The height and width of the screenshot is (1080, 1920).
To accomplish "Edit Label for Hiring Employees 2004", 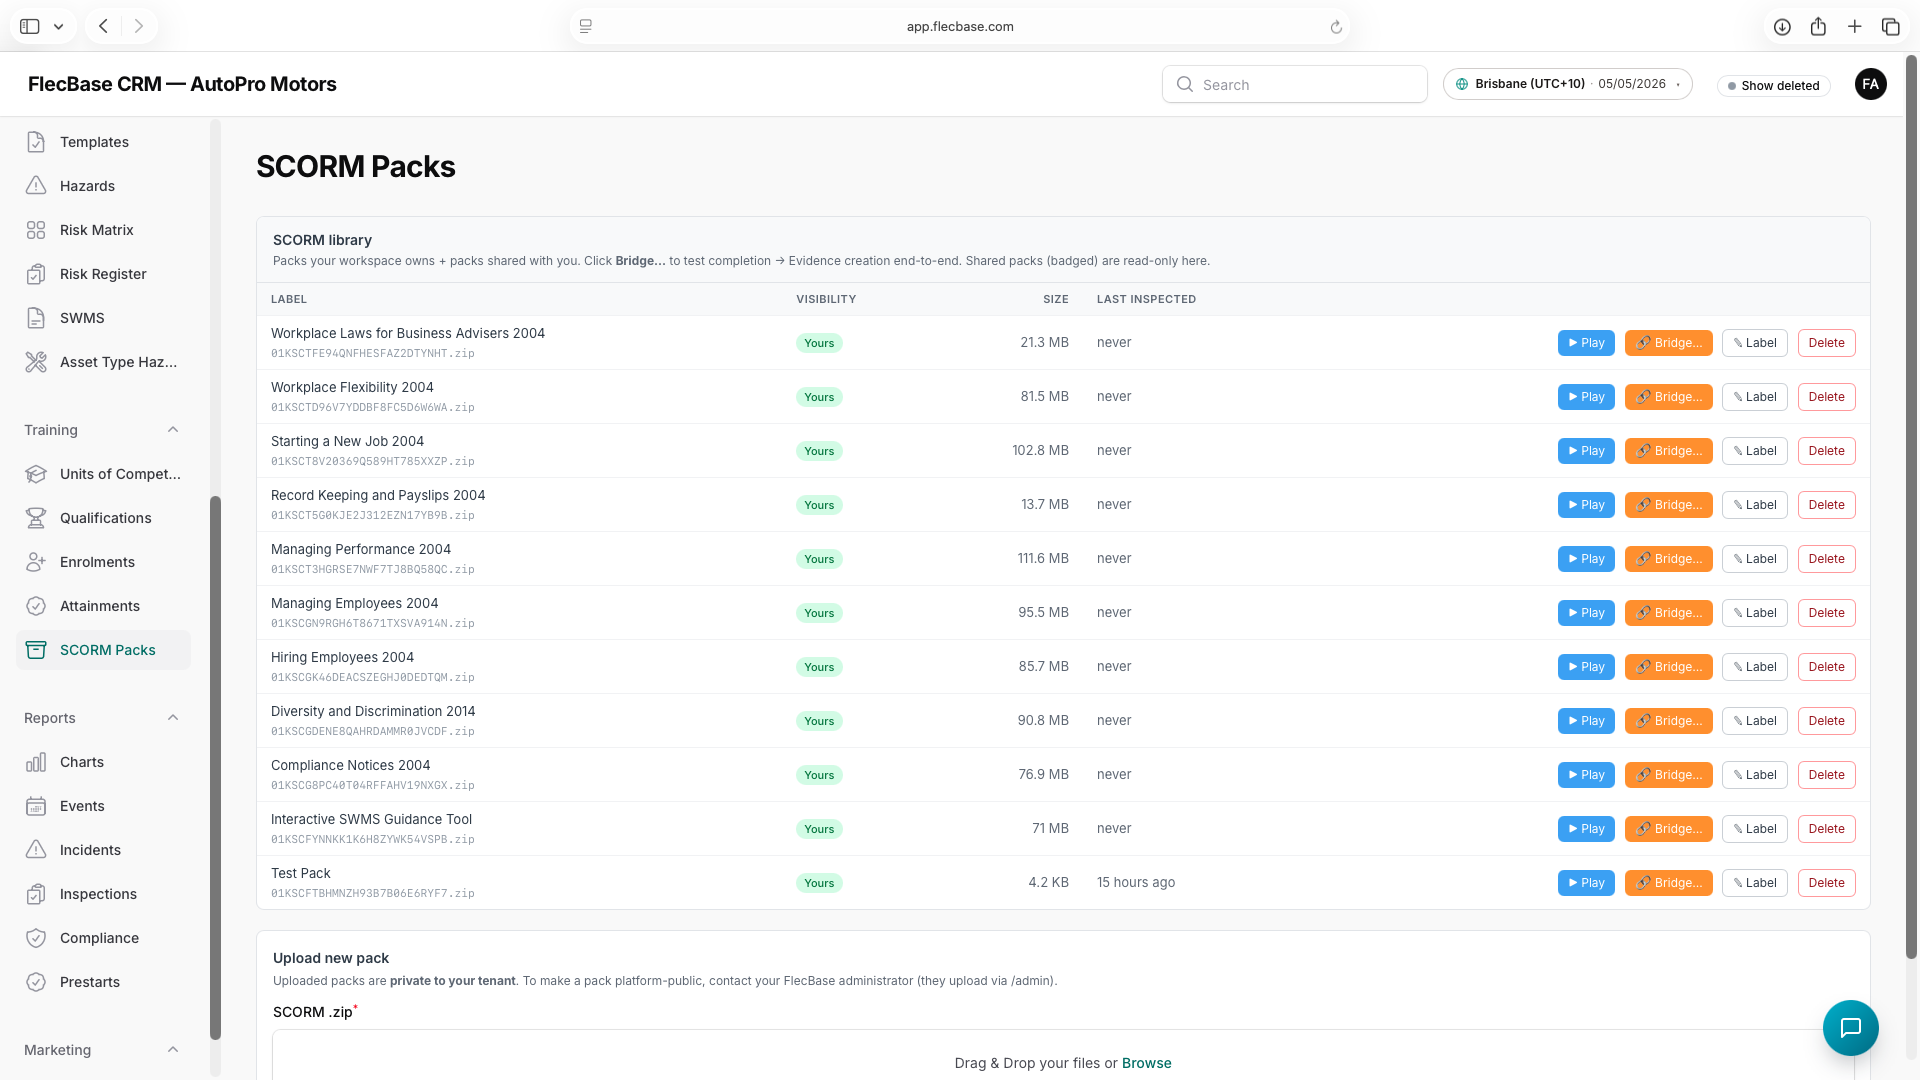I will tap(1754, 667).
